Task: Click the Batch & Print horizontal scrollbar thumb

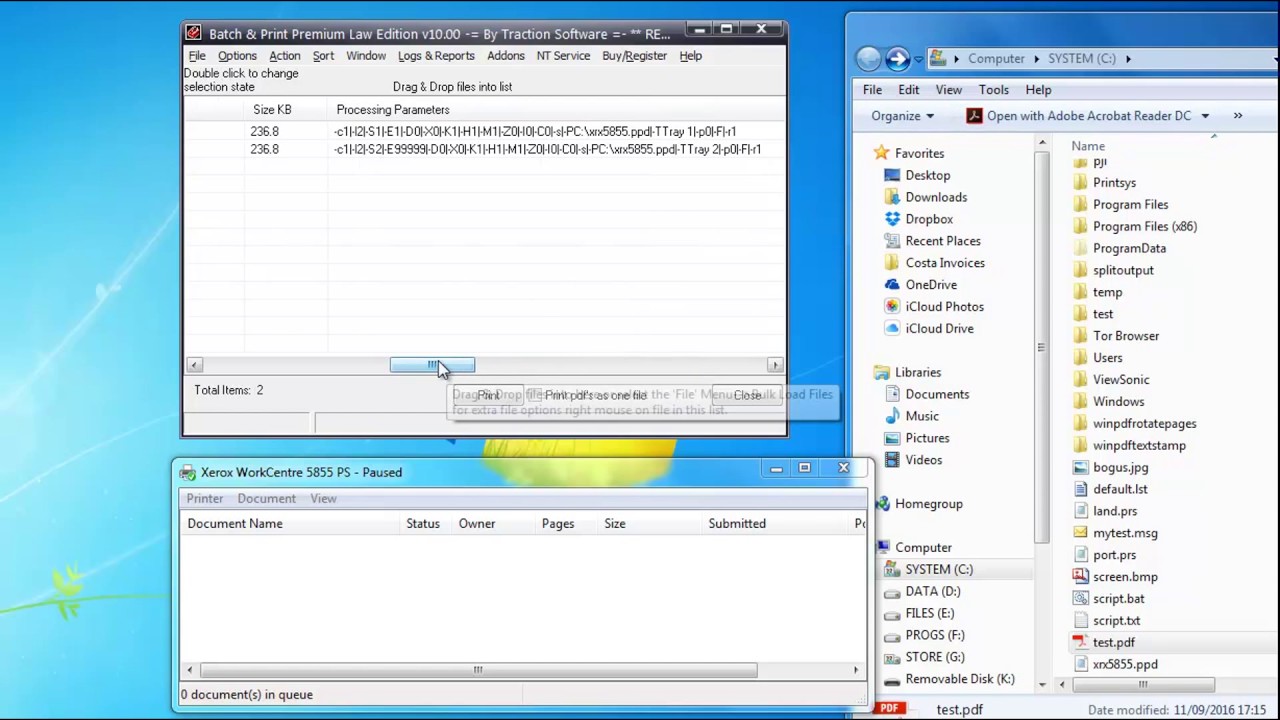Action: (x=432, y=365)
